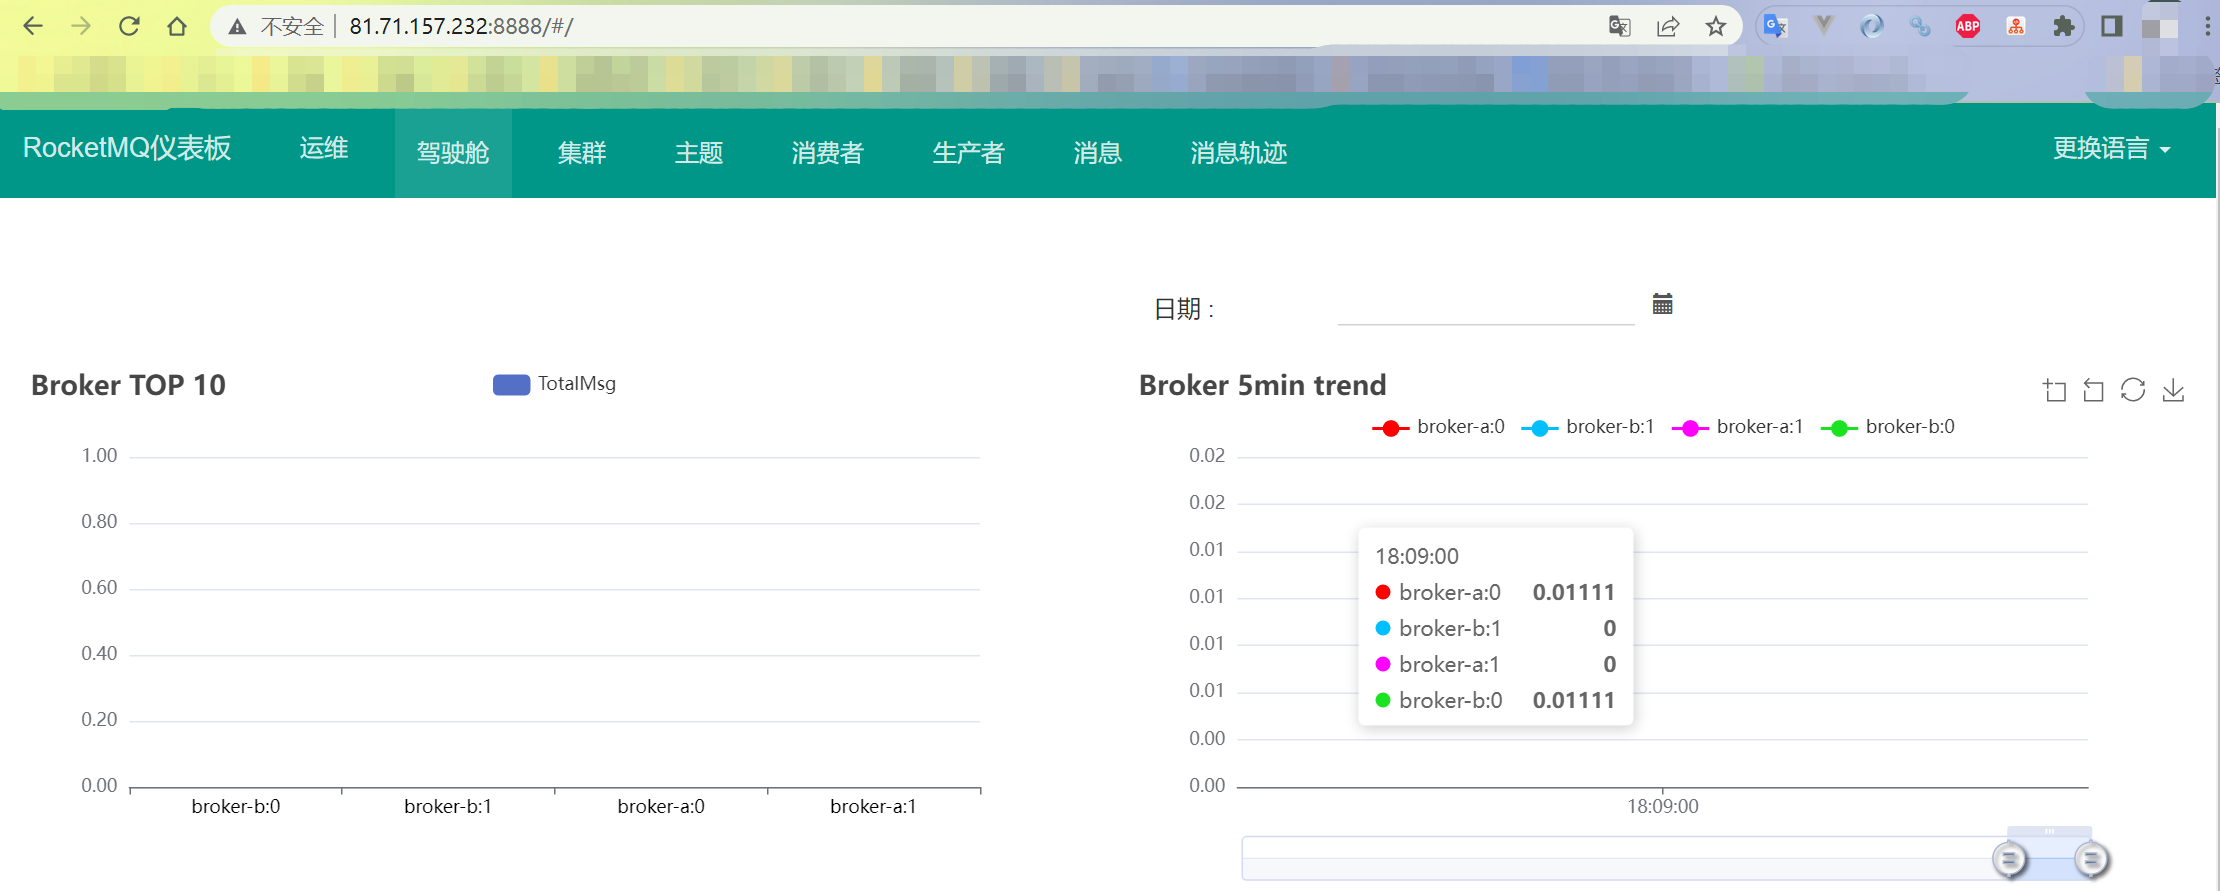
Task: Share this page icon
Action: 1667,27
